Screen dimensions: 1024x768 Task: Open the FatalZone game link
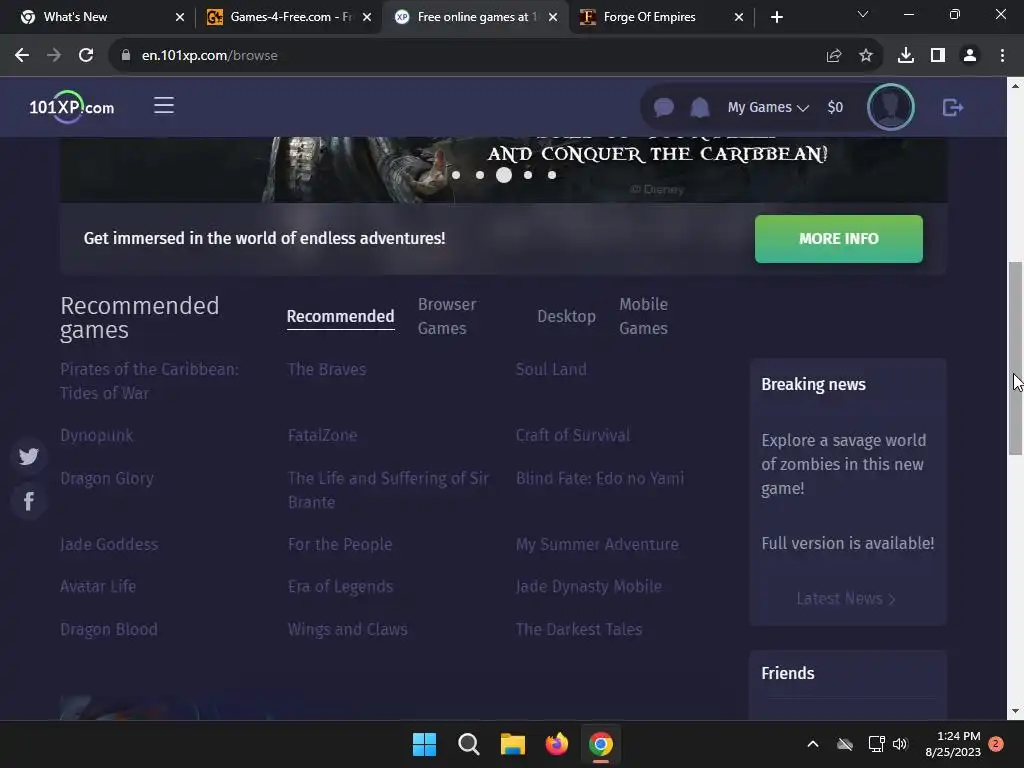click(x=323, y=435)
